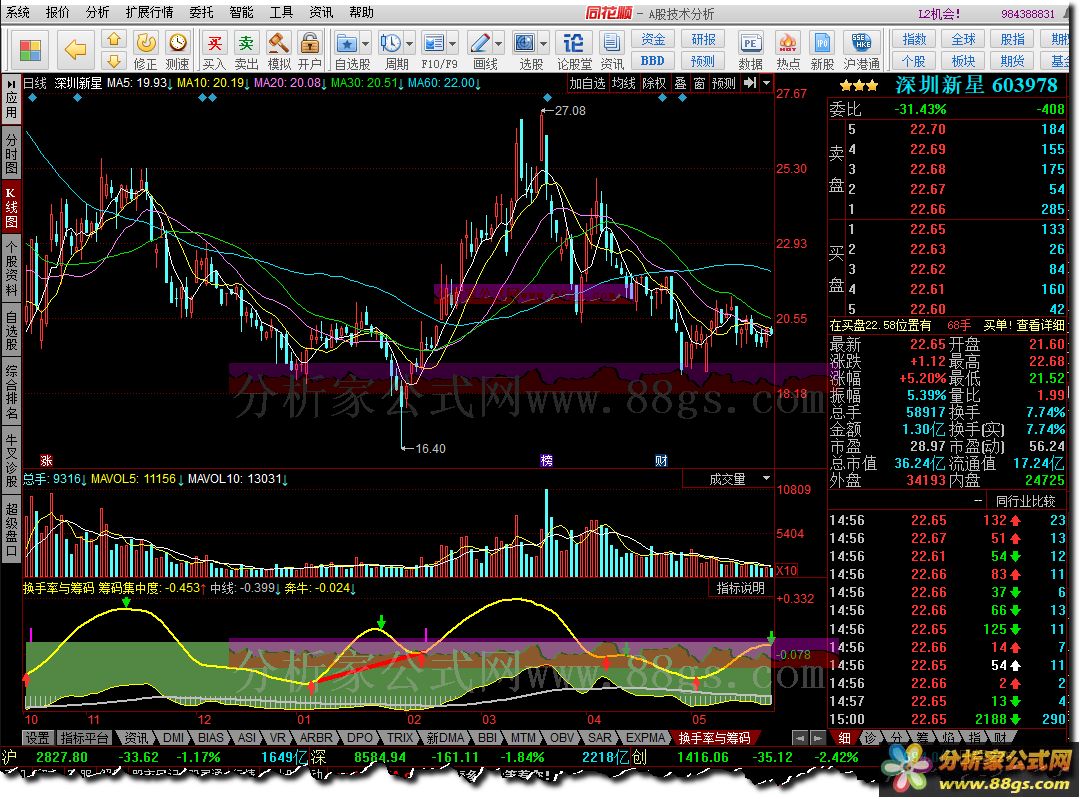Toggle 除权 ex-rights adjustment
The width and height of the screenshot is (1081, 799).
(x=654, y=83)
